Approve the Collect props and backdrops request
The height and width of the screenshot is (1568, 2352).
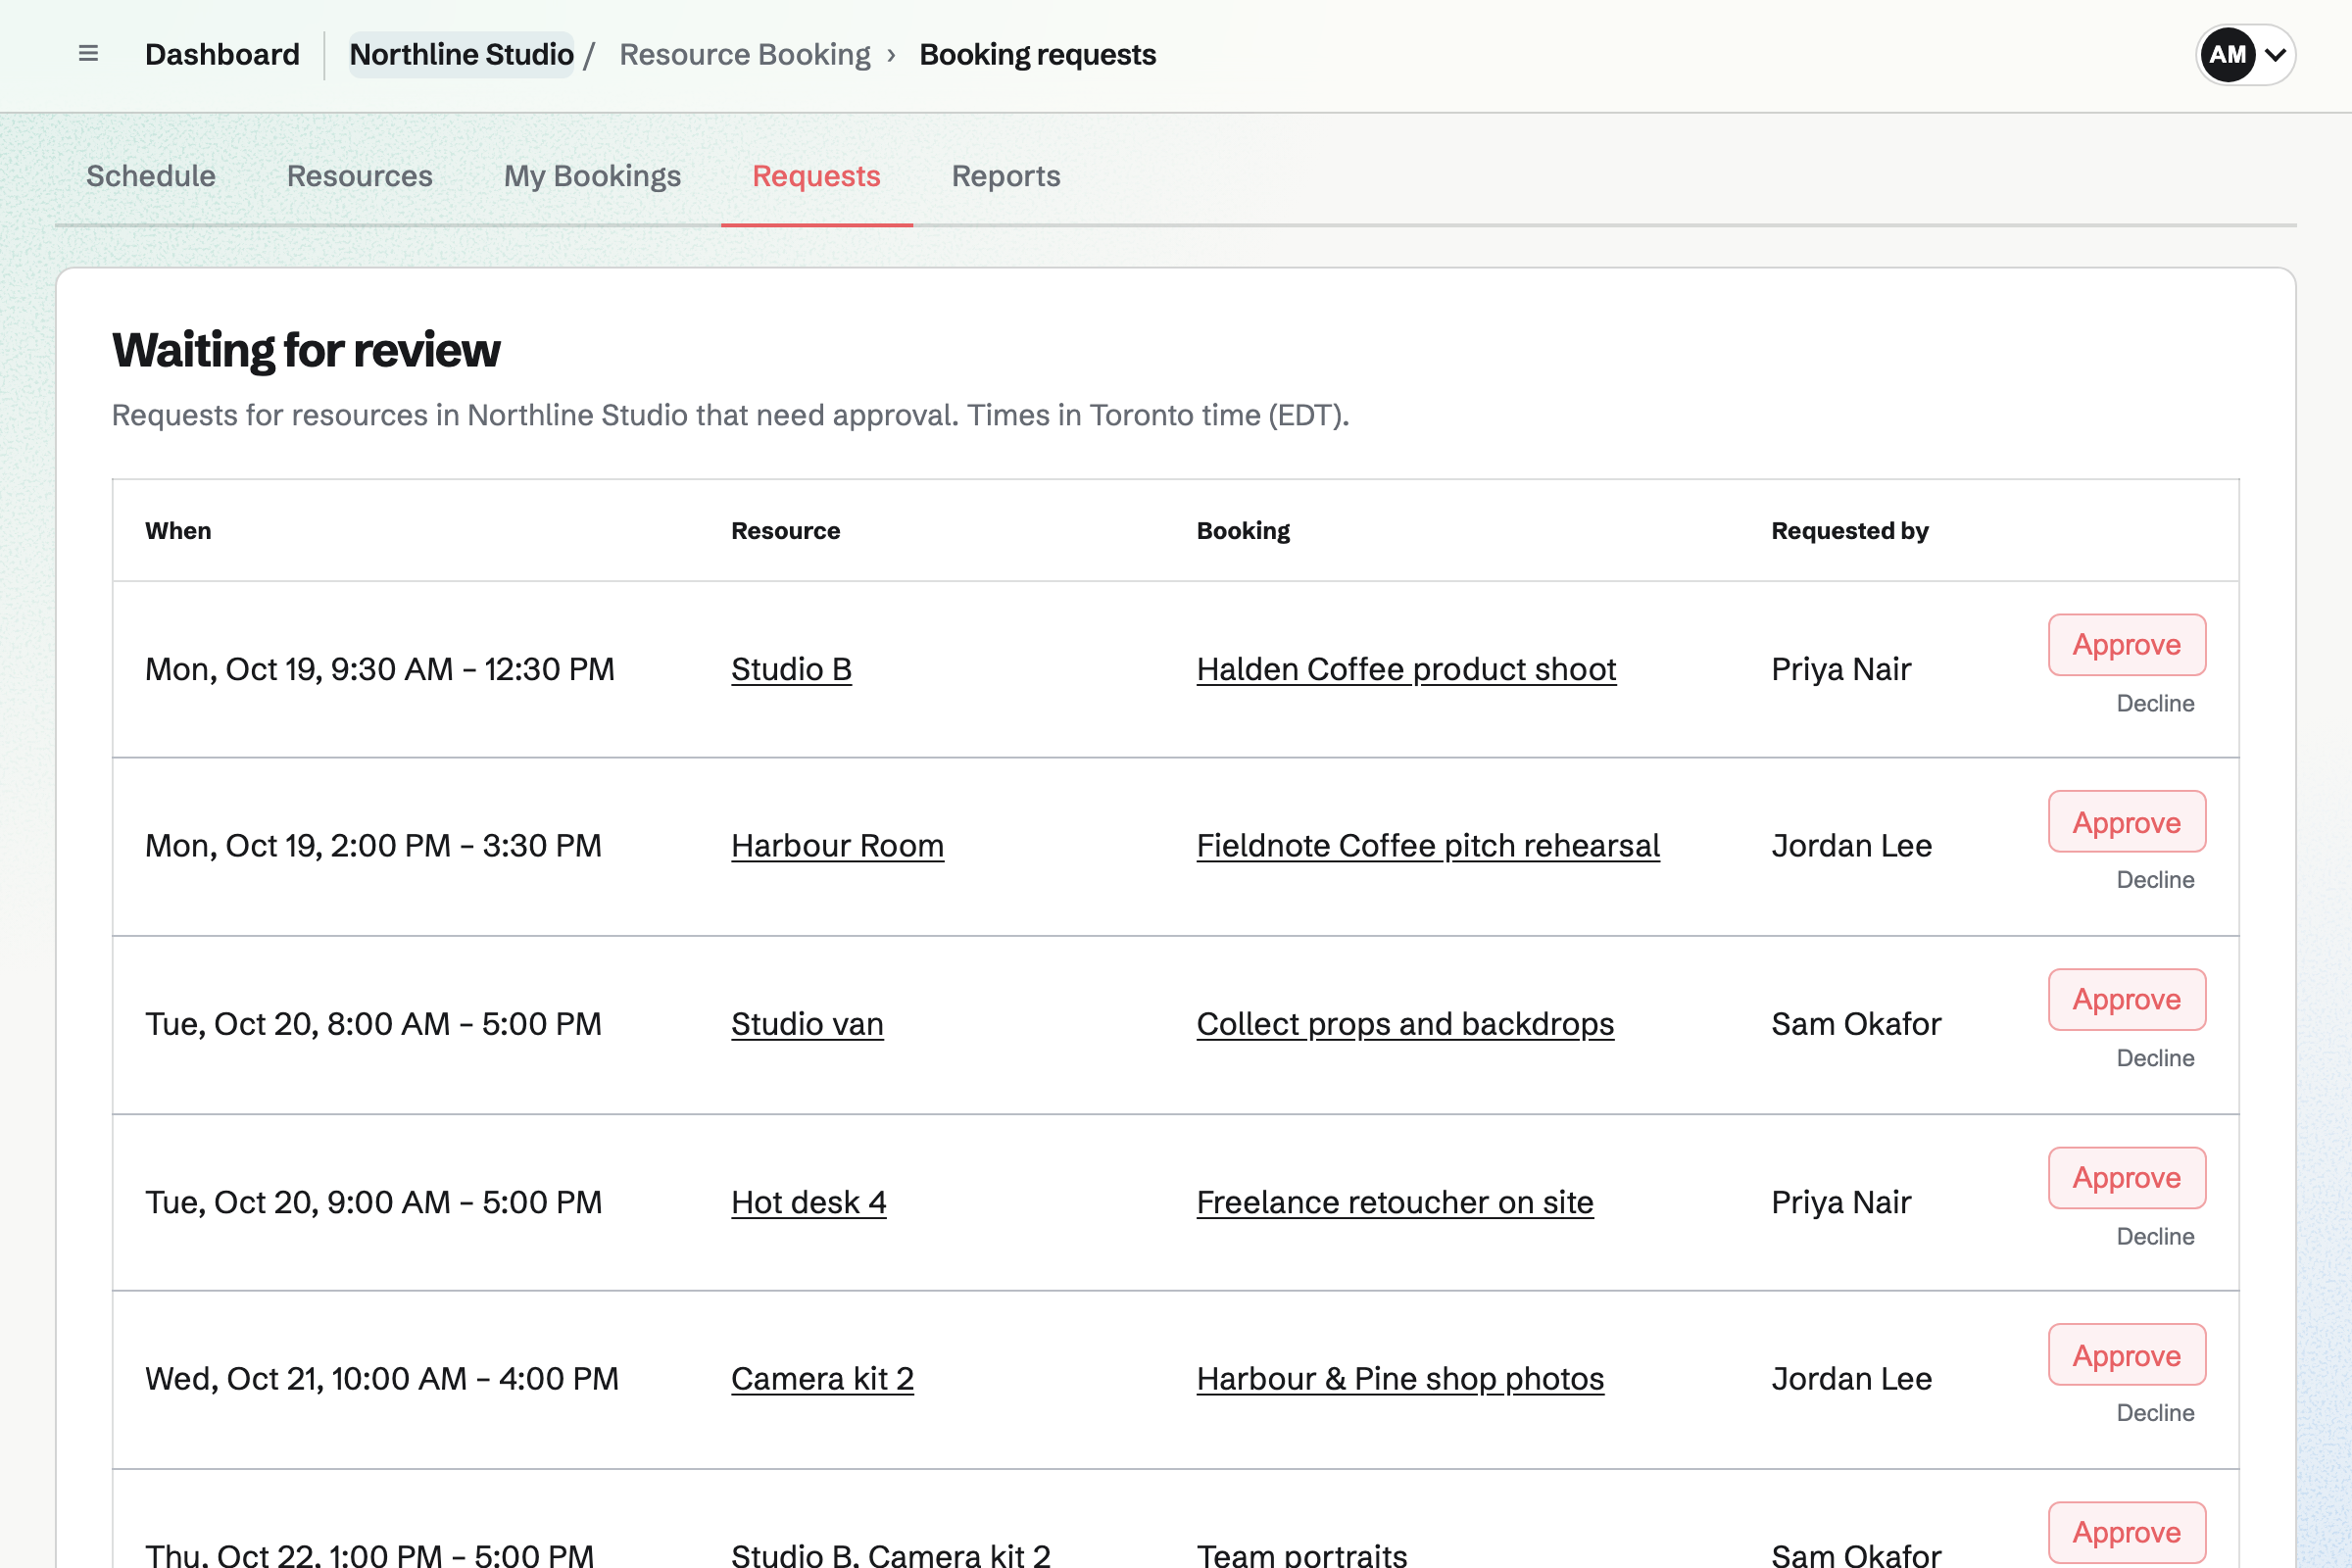tap(2127, 1000)
